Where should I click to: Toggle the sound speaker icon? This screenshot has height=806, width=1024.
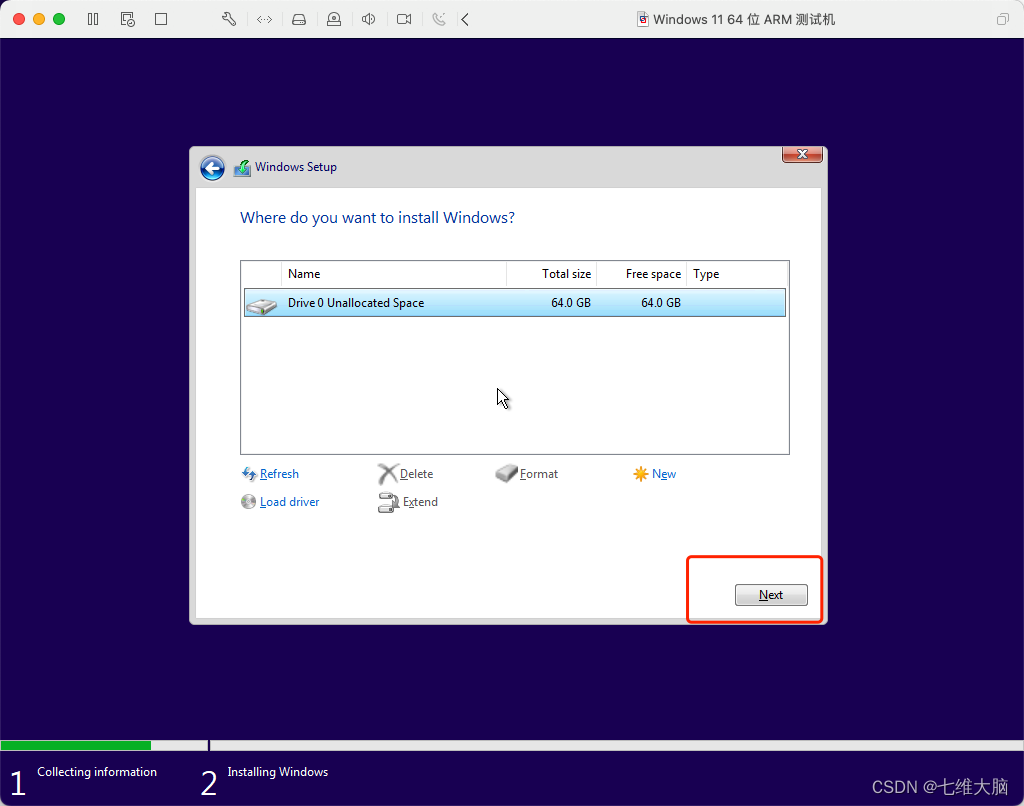(368, 20)
